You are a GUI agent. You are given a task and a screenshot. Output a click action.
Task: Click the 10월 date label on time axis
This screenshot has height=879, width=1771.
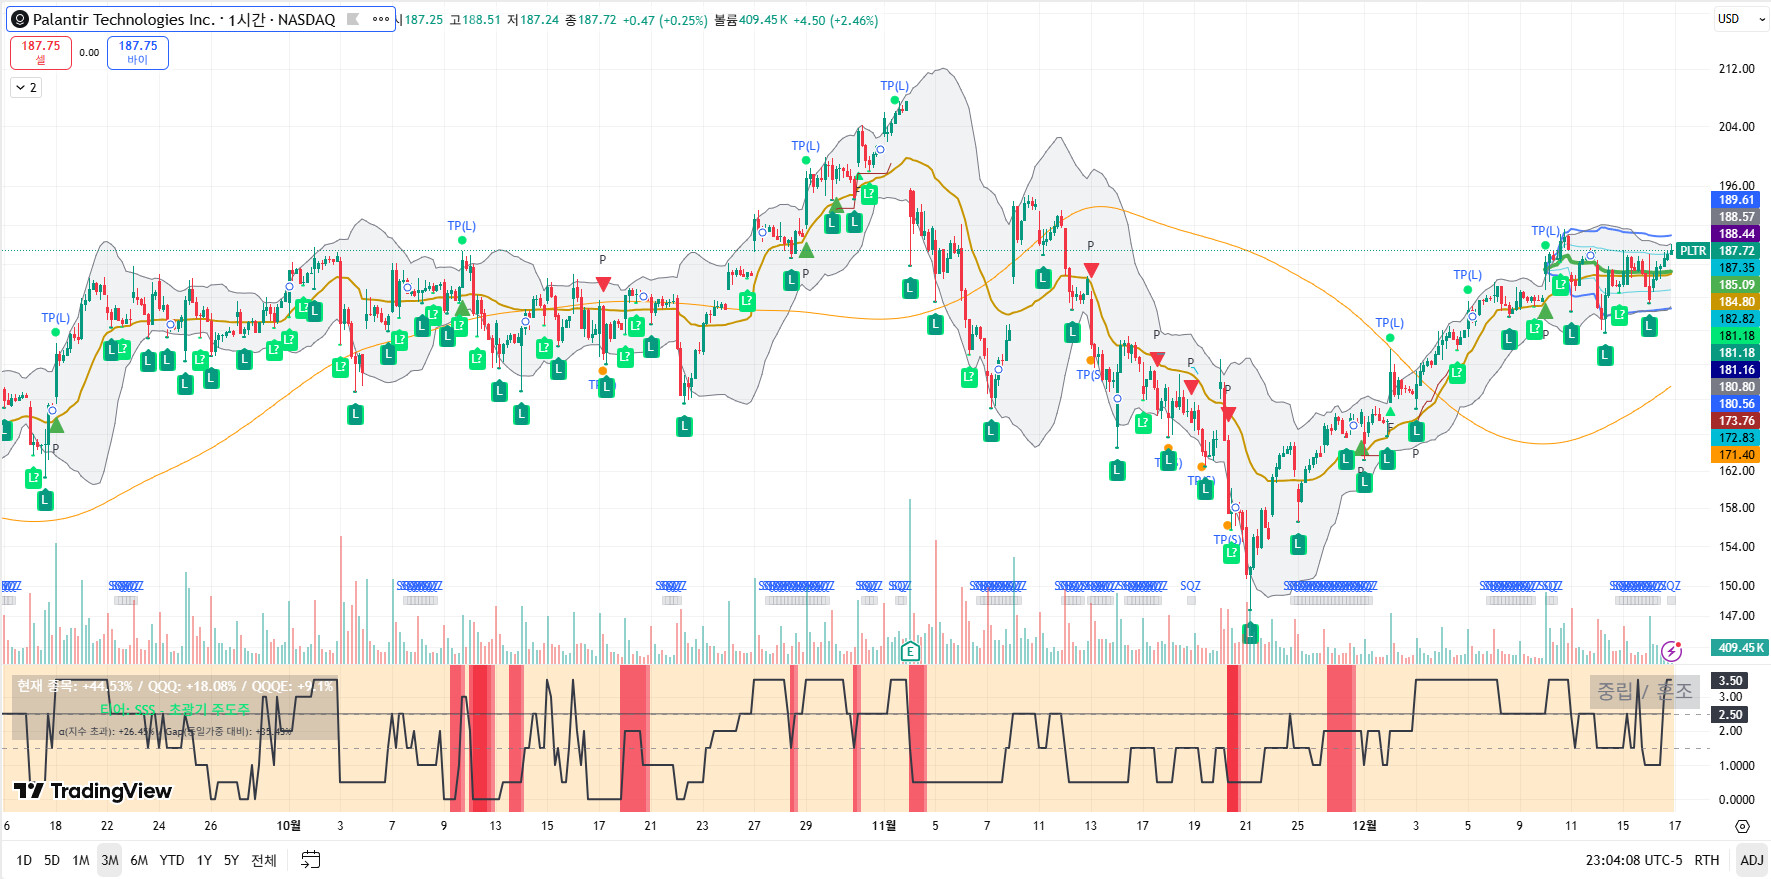point(288,826)
